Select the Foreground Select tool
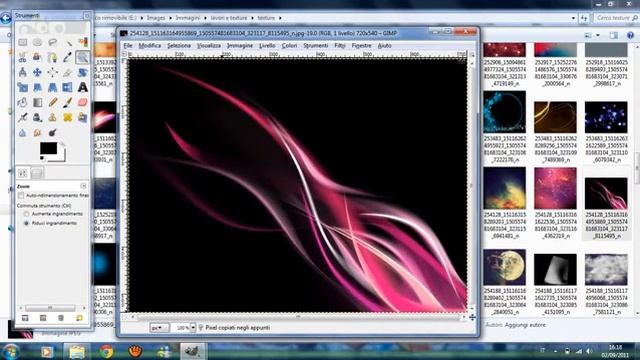Viewport: 640px width, 360px height. (37, 57)
